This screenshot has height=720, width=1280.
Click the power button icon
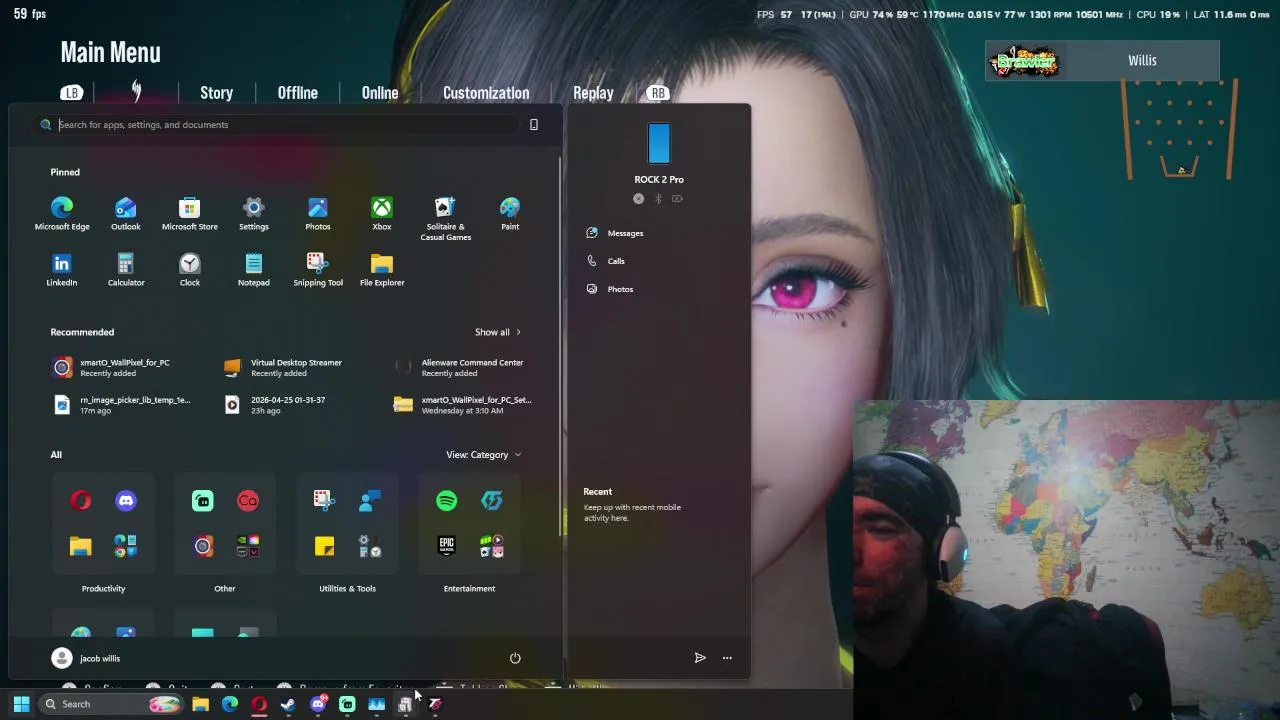click(x=515, y=658)
